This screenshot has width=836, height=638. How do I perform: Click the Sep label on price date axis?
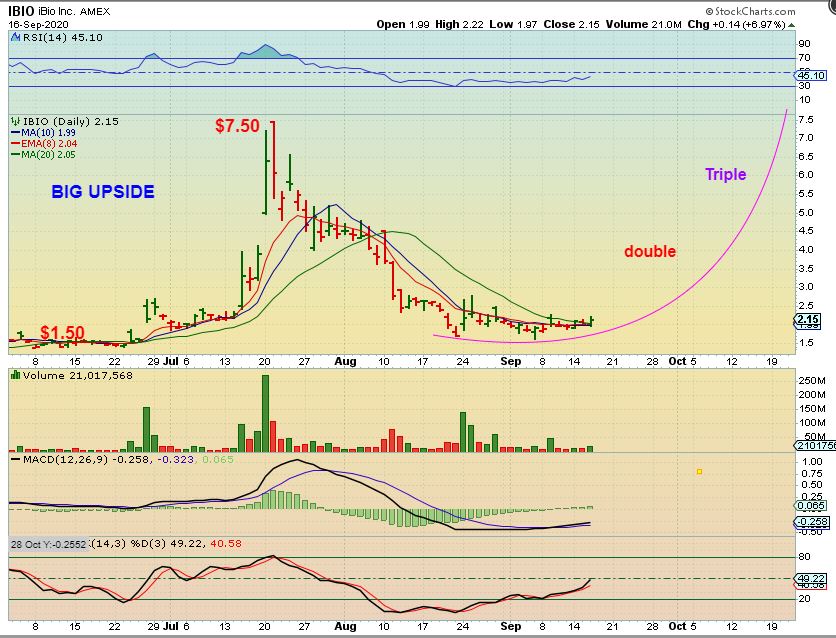coord(511,361)
